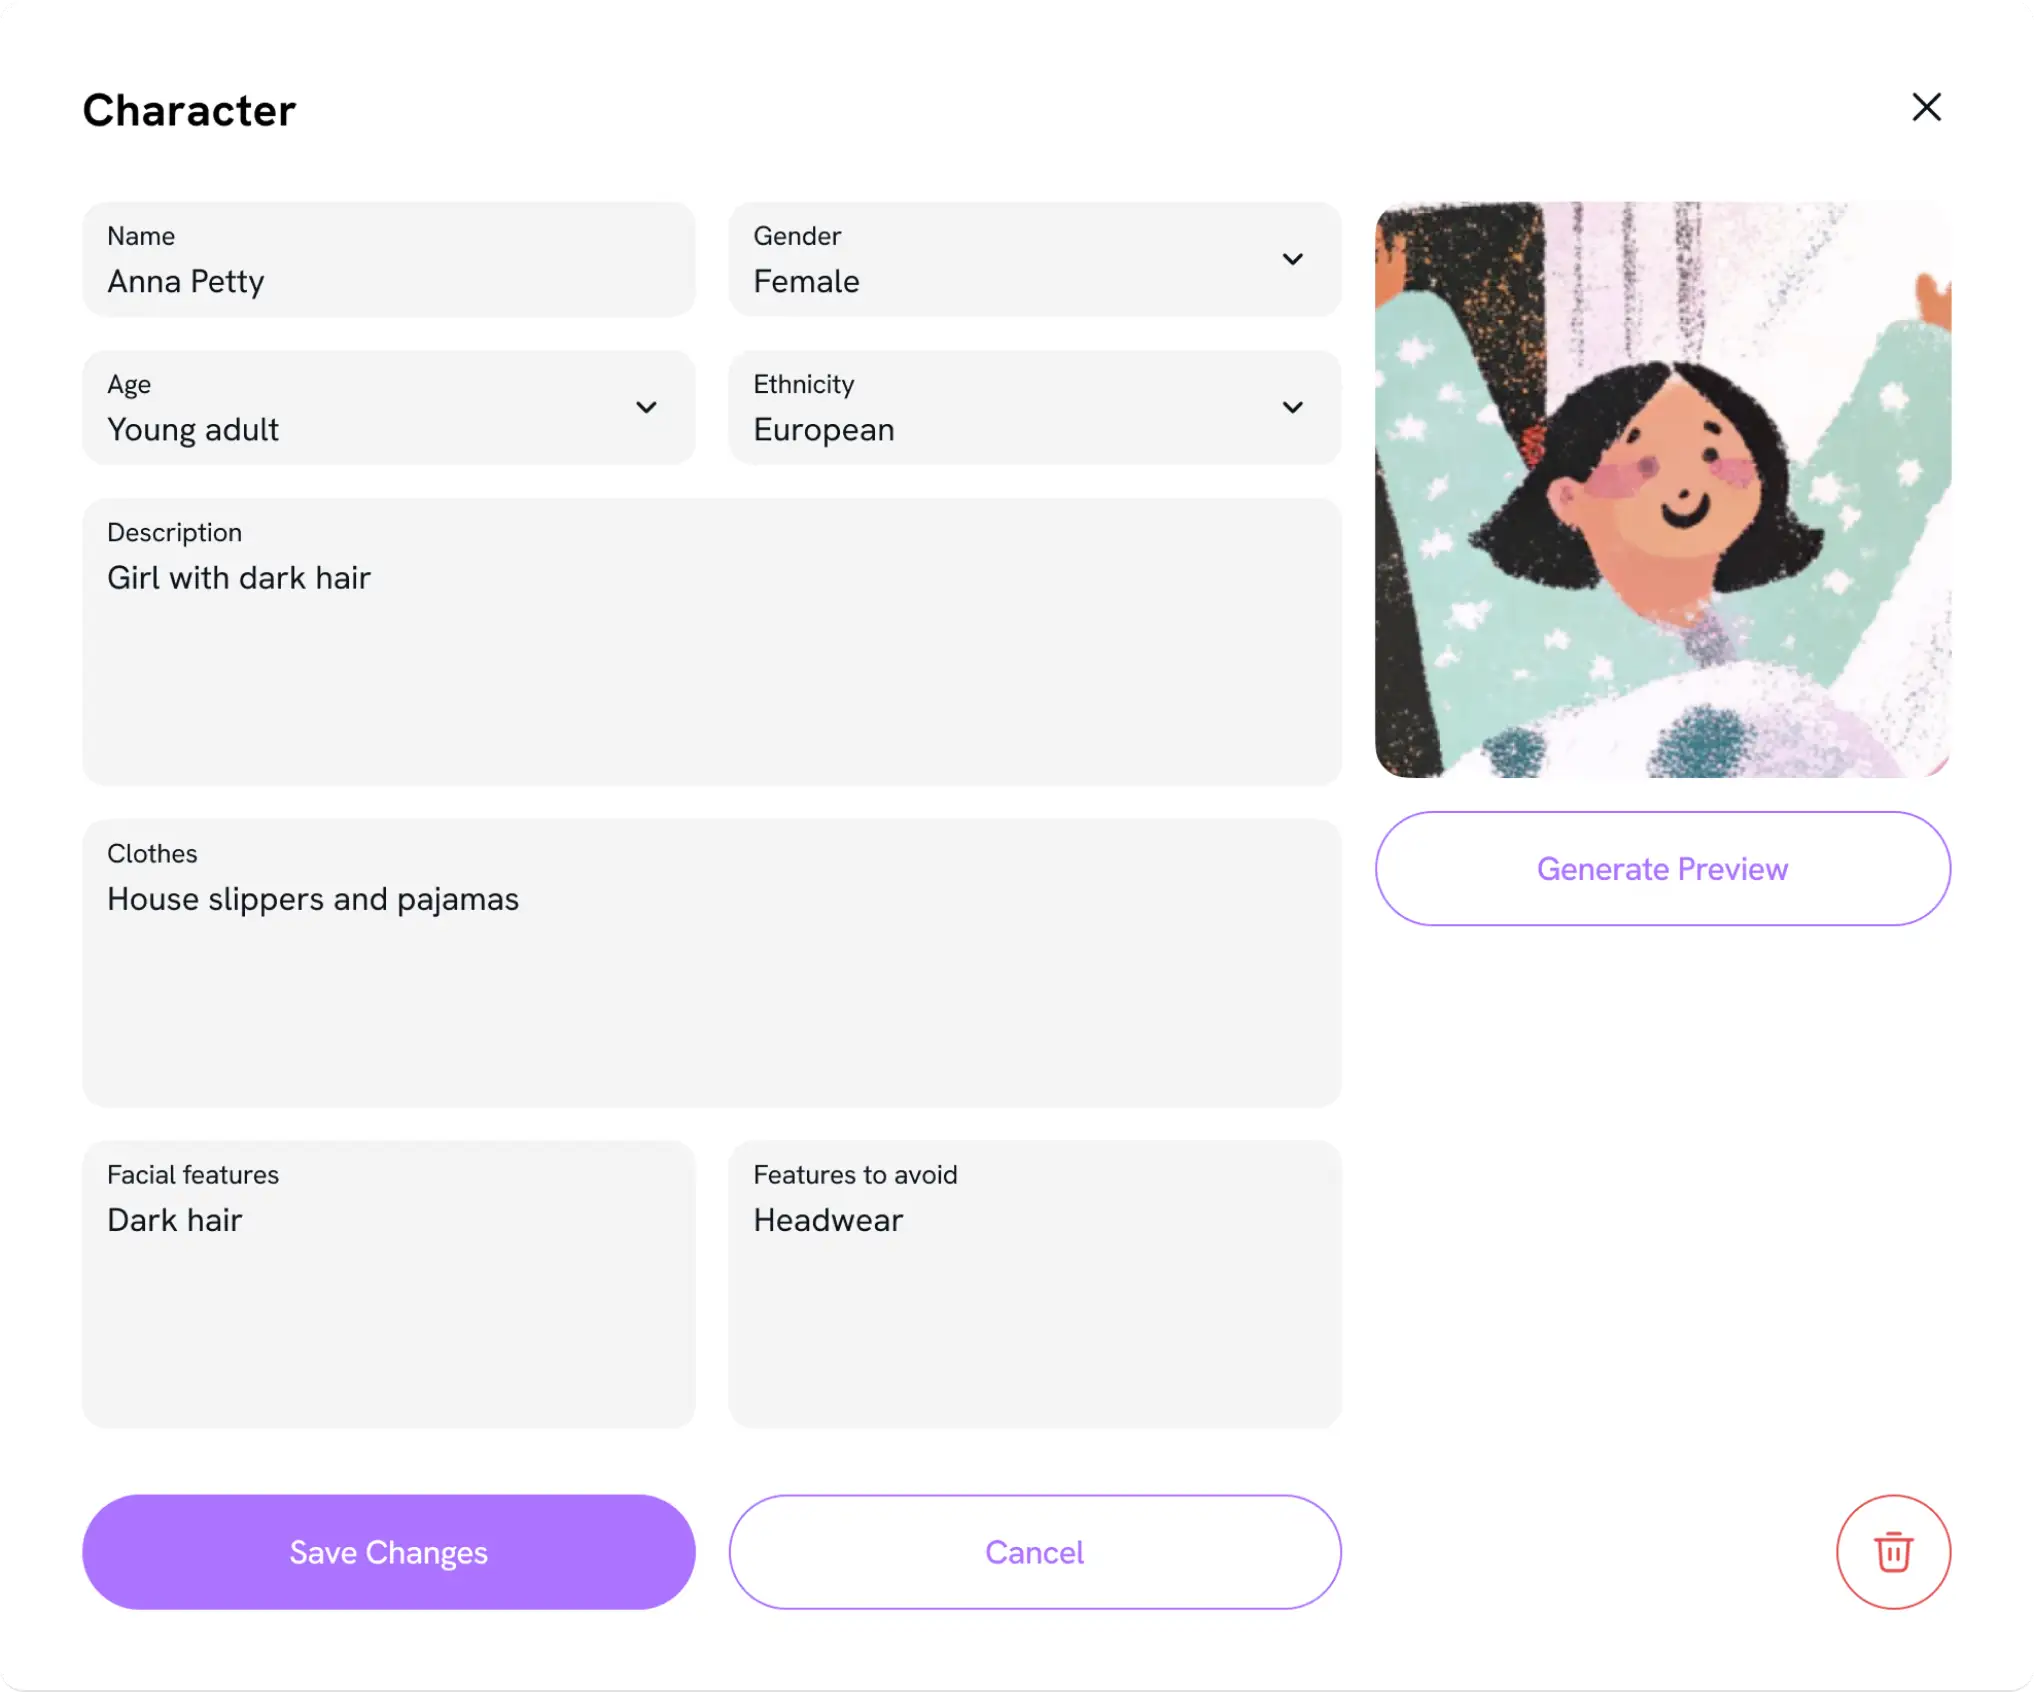Click the red trash delete icon
This screenshot has width=2034, height=1692.
[x=1892, y=1551]
